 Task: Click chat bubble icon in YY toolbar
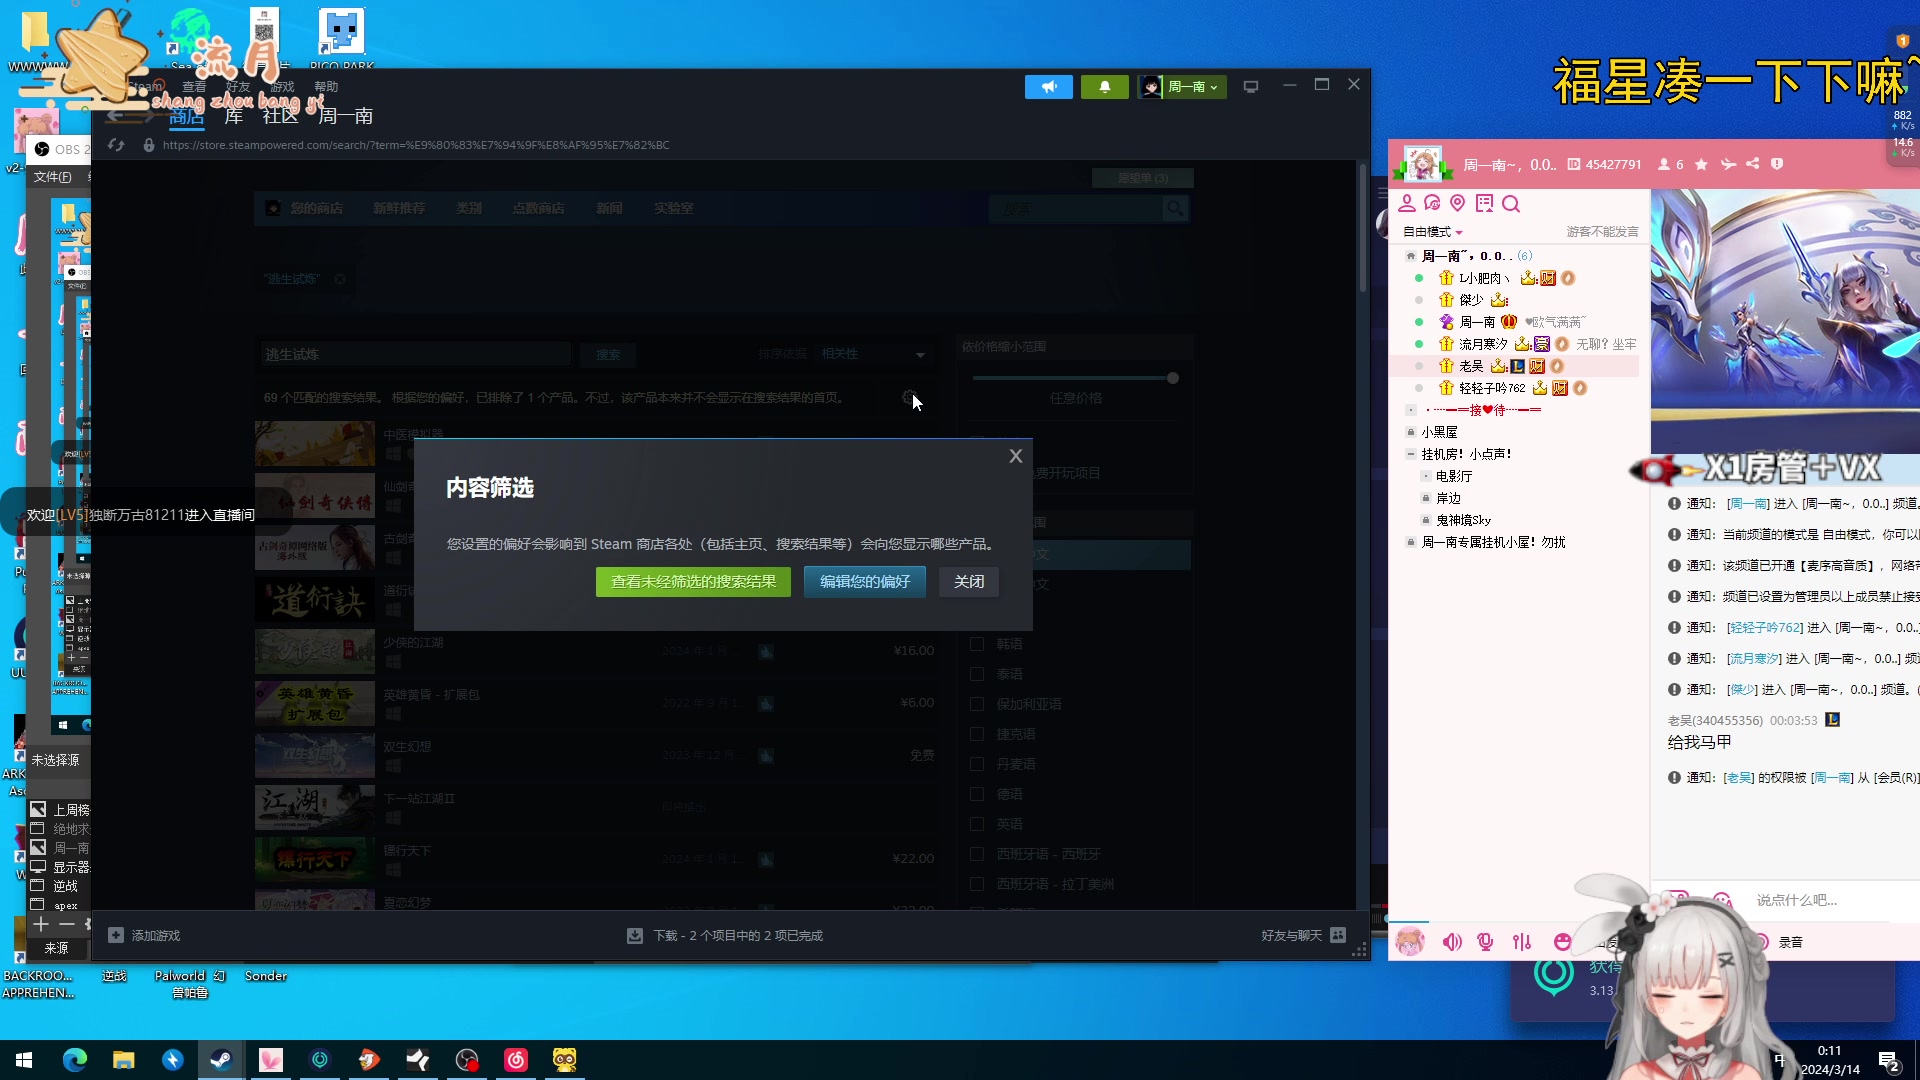point(1432,204)
